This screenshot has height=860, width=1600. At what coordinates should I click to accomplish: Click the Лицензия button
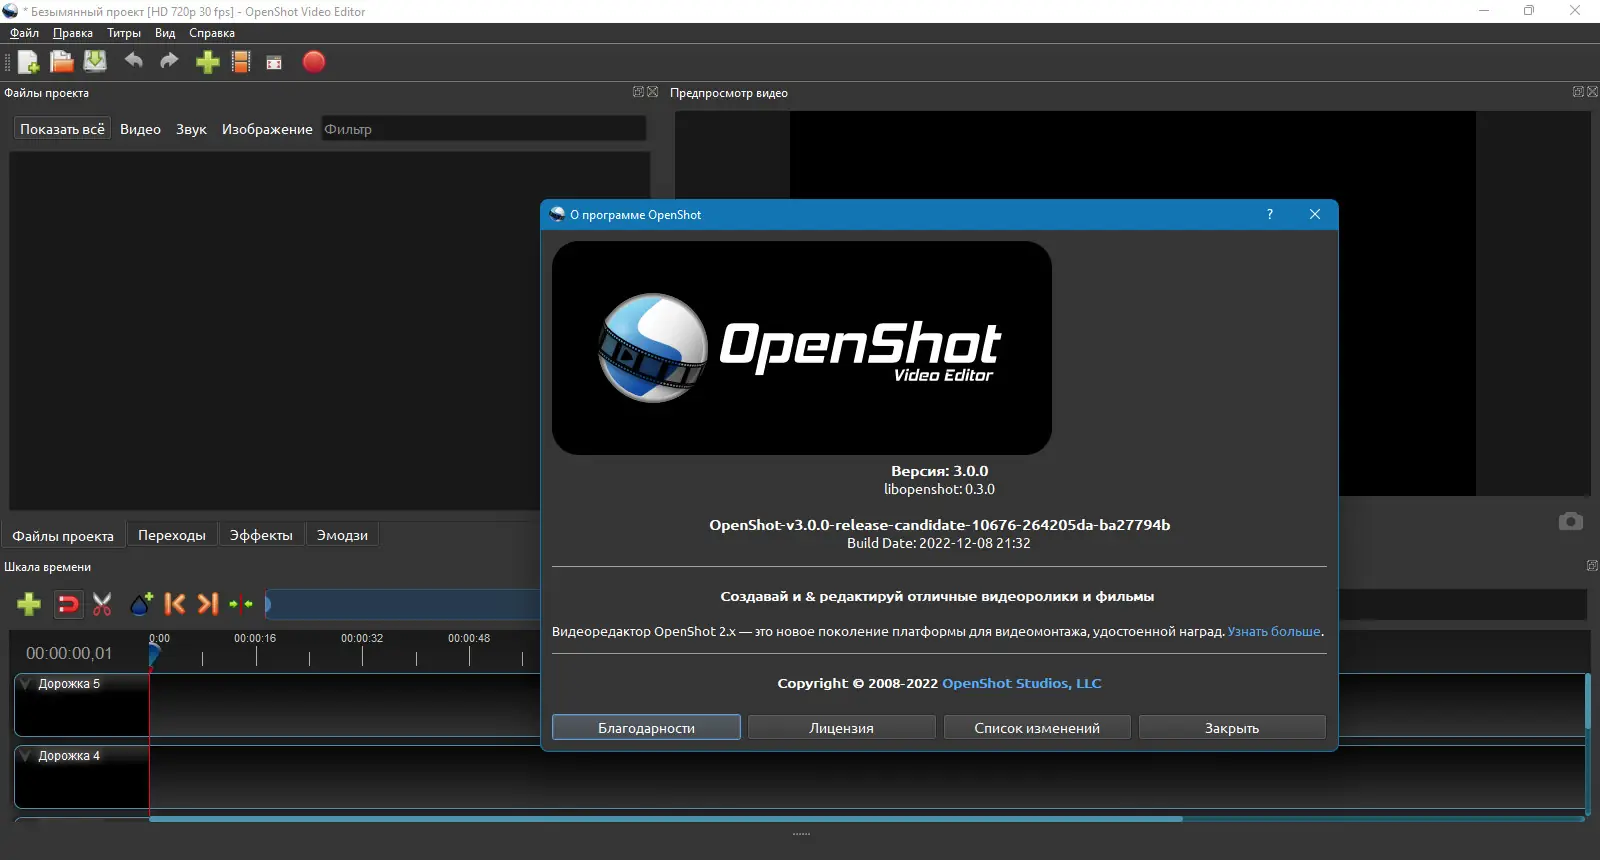841,728
